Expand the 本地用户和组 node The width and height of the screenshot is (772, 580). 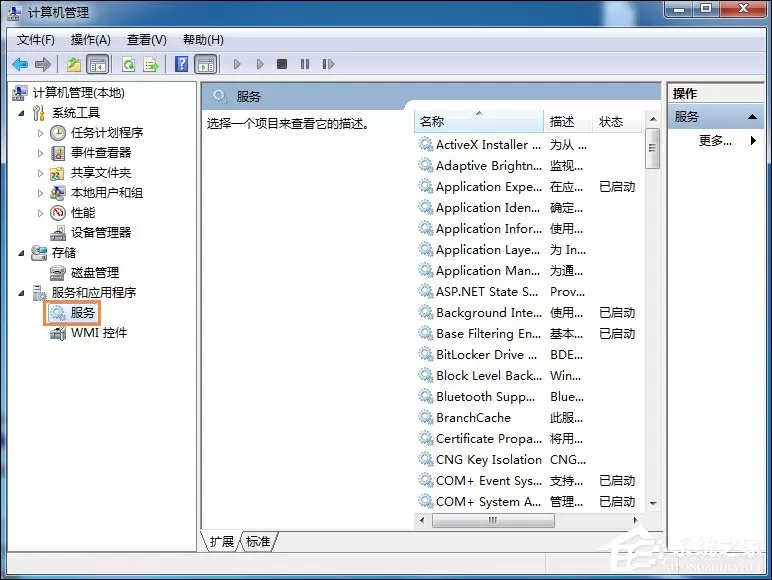pos(40,193)
